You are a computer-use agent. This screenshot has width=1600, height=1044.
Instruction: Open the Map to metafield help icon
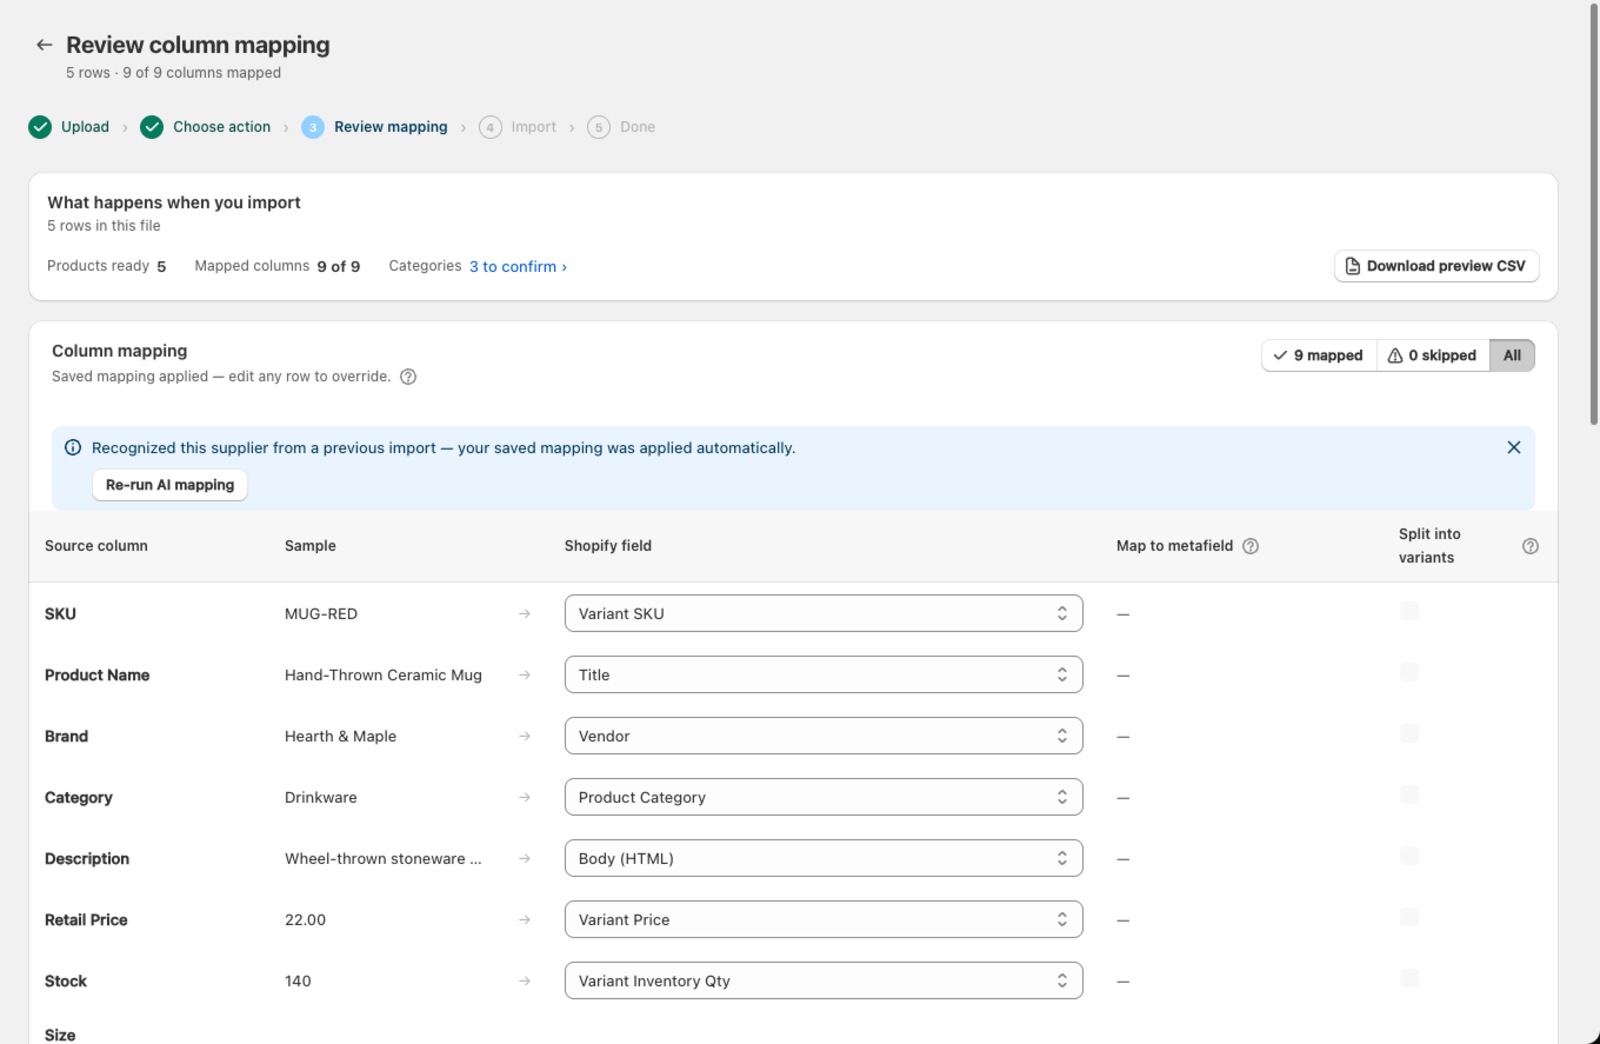pyautogui.click(x=1250, y=546)
